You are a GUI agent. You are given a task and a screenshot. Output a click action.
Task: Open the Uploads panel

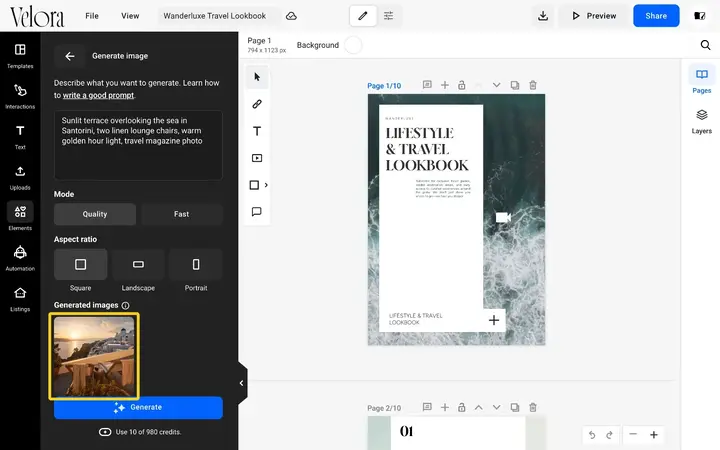[x=20, y=178]
